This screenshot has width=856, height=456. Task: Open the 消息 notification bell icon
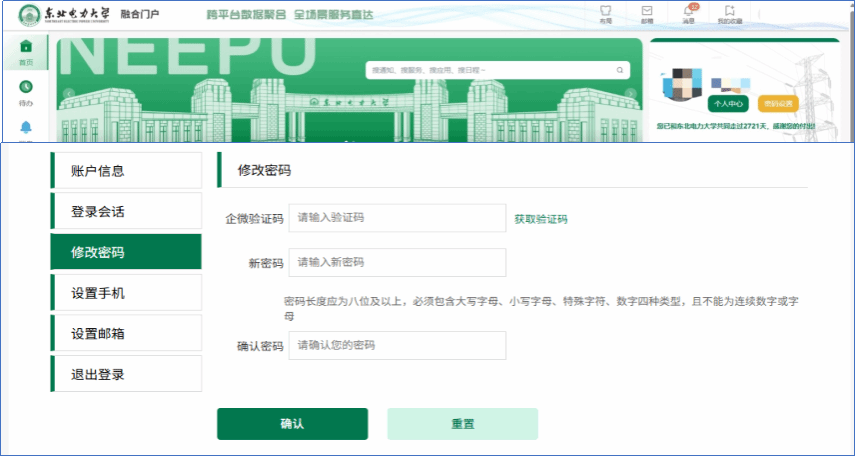pyautogui.click(x=688, y=11)
